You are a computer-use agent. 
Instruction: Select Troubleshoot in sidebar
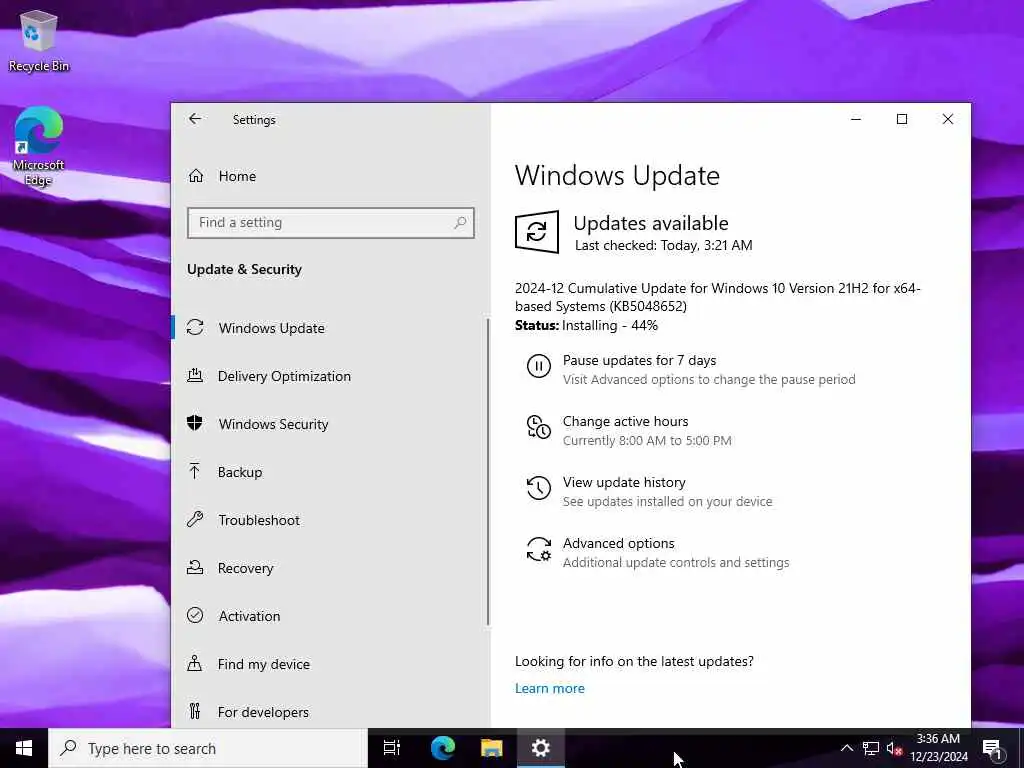pos(330,520)
